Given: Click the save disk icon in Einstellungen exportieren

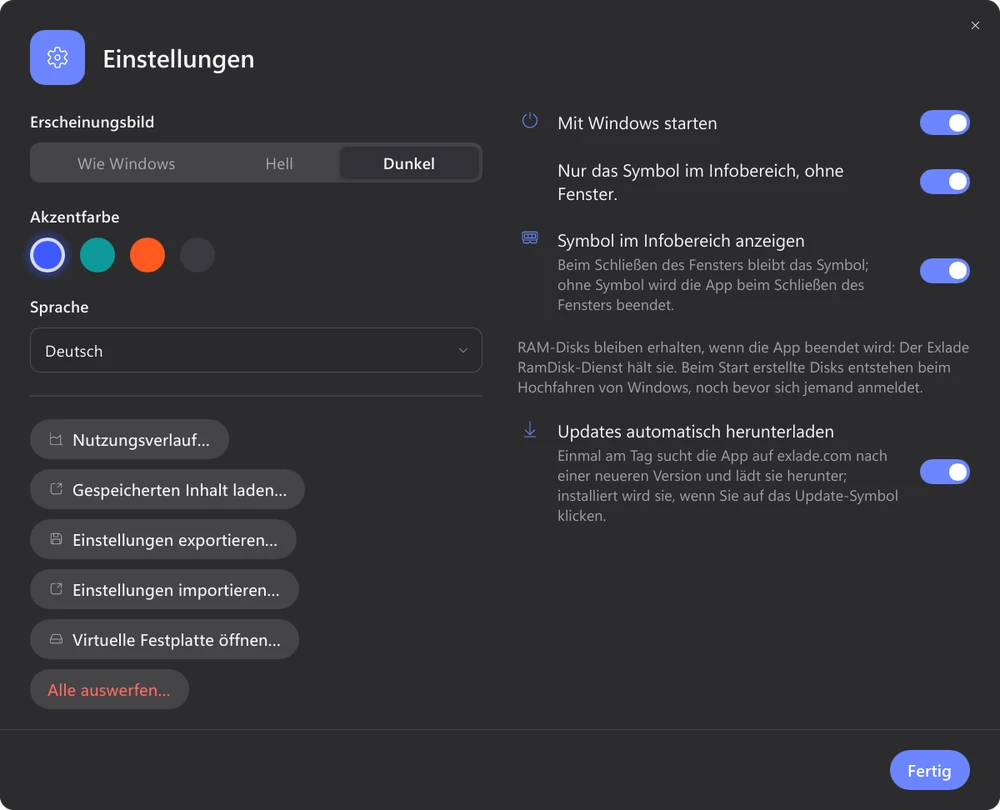Looking at the screenshot, I should [x=56, y=539].
